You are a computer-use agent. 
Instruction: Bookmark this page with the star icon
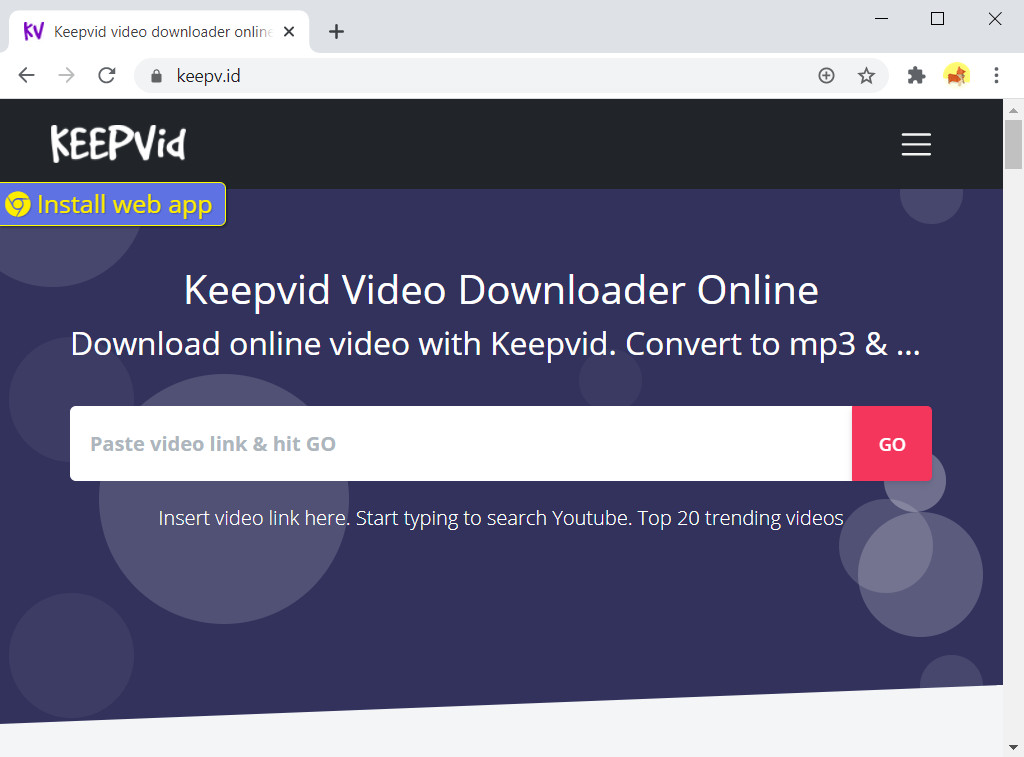point(866,76)
